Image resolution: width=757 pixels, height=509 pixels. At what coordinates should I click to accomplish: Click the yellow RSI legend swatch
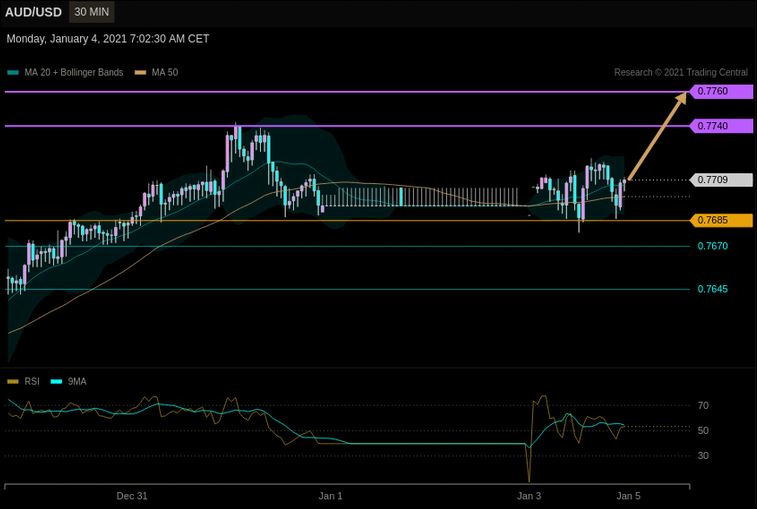(x=13, y=382)
